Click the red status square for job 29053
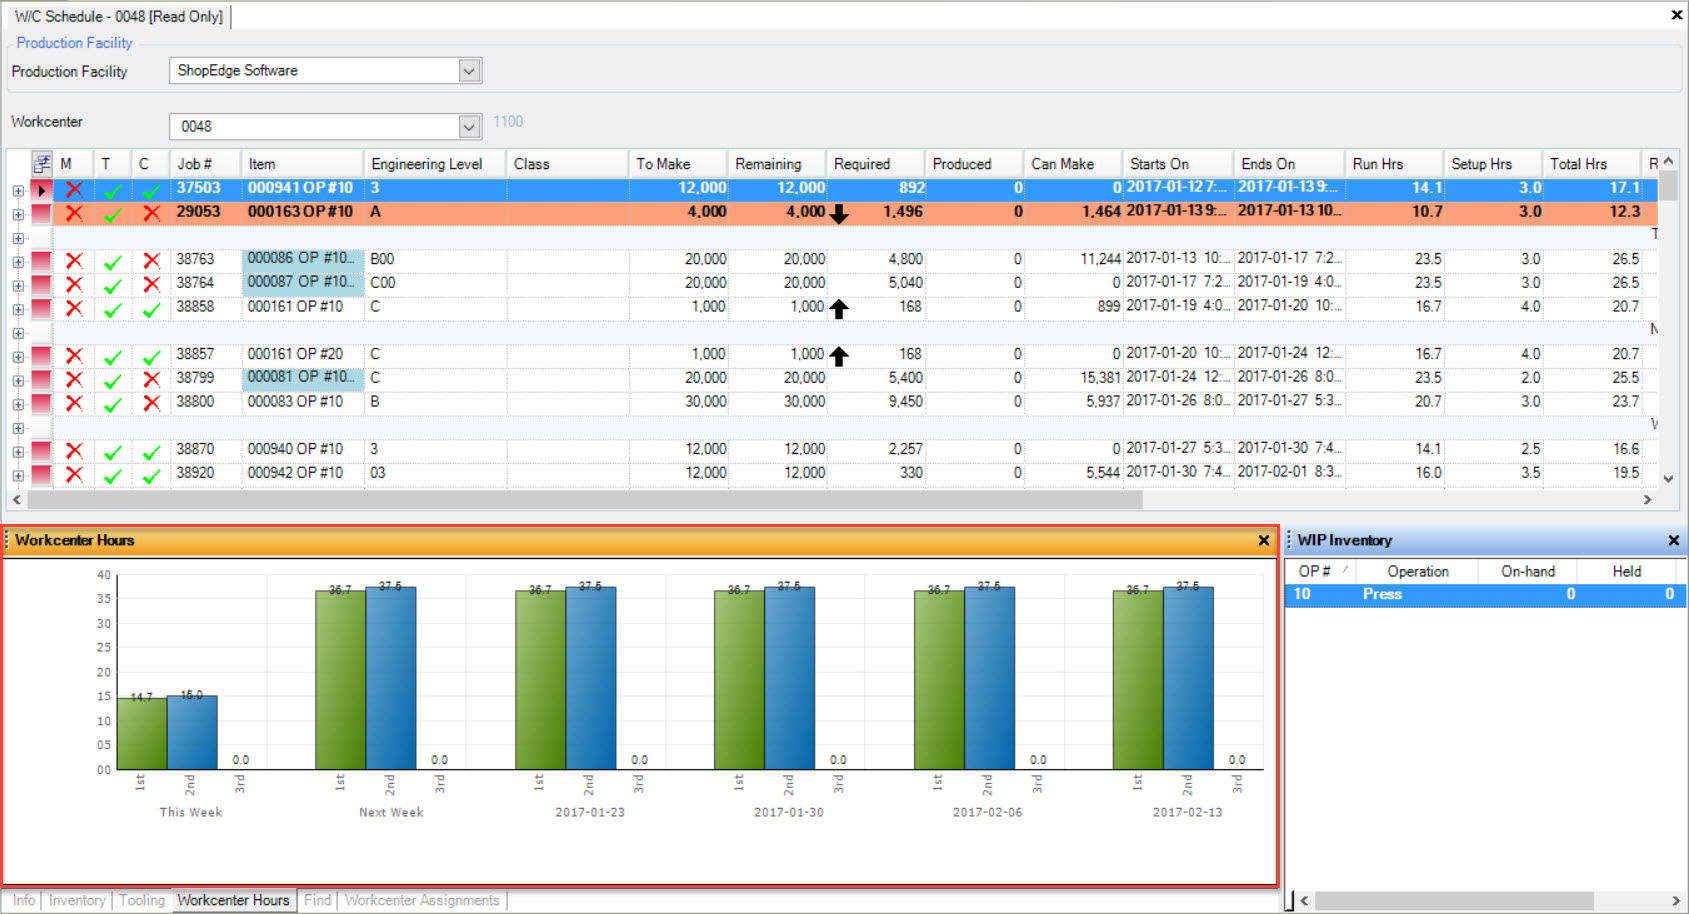This screenshot has width=1689, height=914. click(41, 213)
